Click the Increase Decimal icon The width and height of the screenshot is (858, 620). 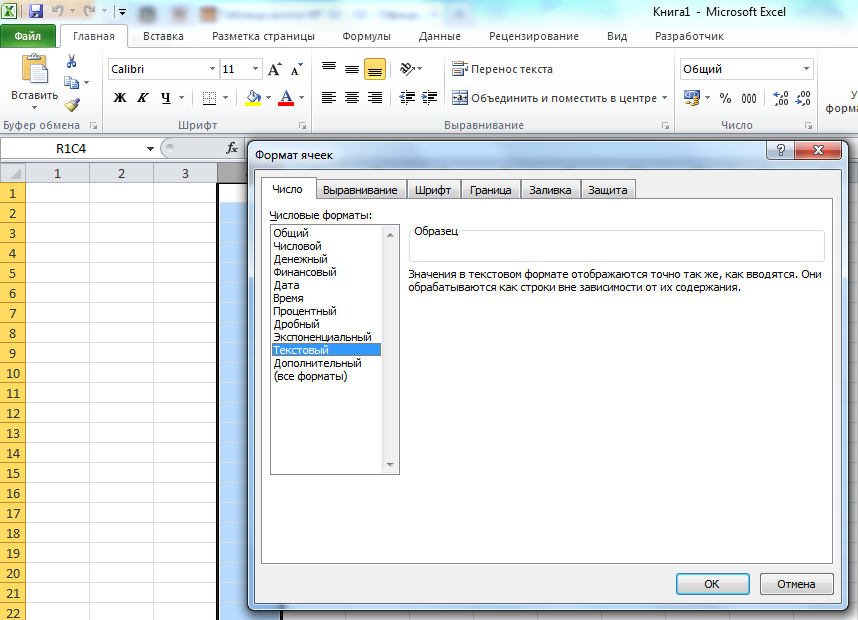(780, 98)
